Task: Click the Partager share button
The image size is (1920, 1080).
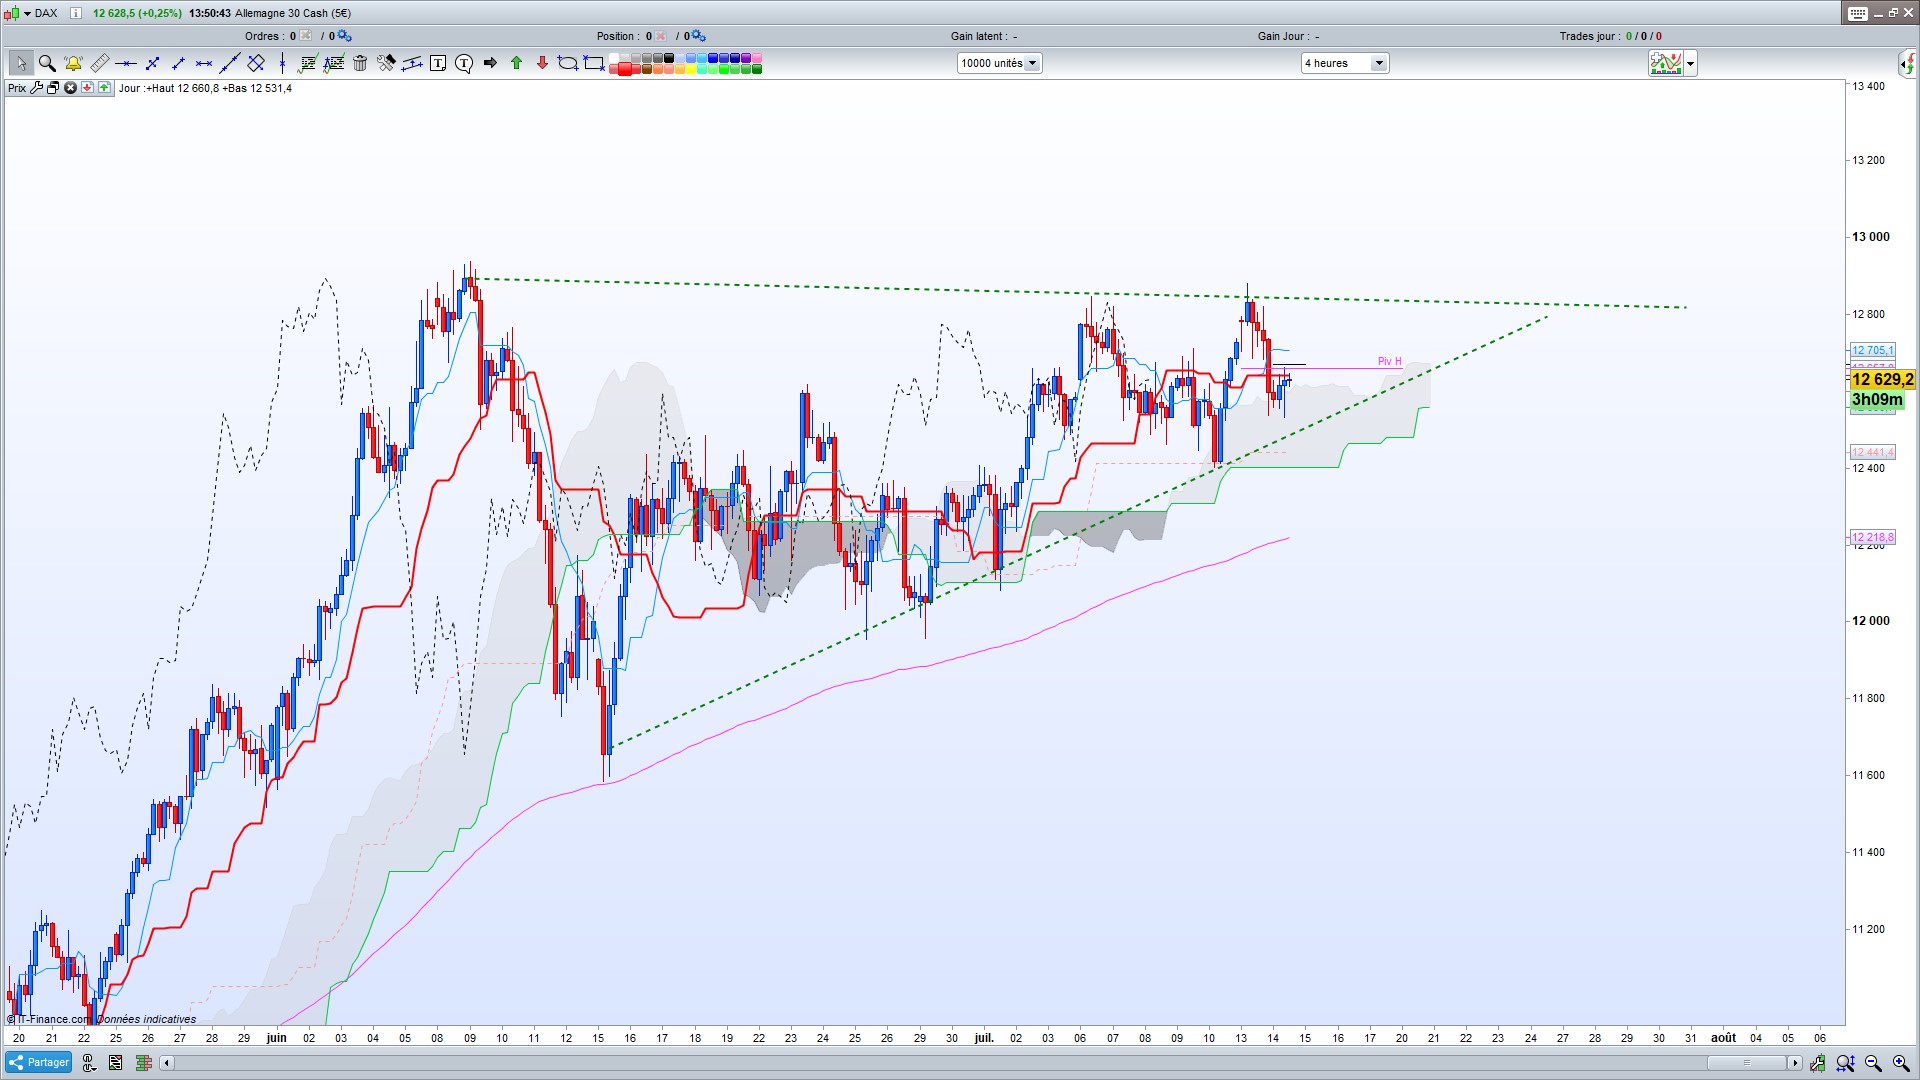Action: 38,1062
